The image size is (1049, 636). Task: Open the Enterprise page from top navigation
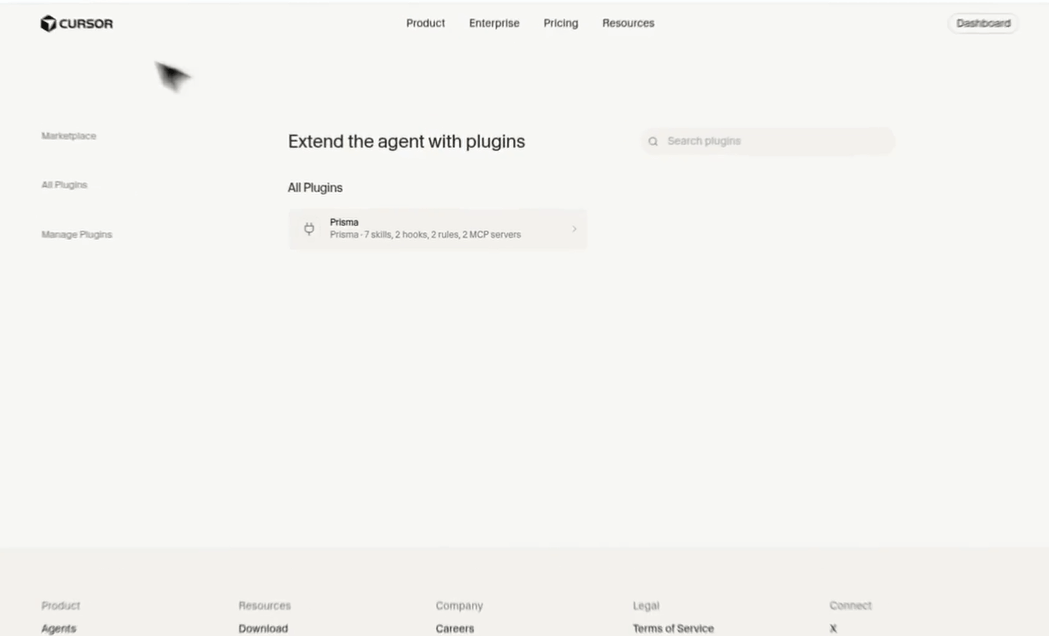pos(494,23)
